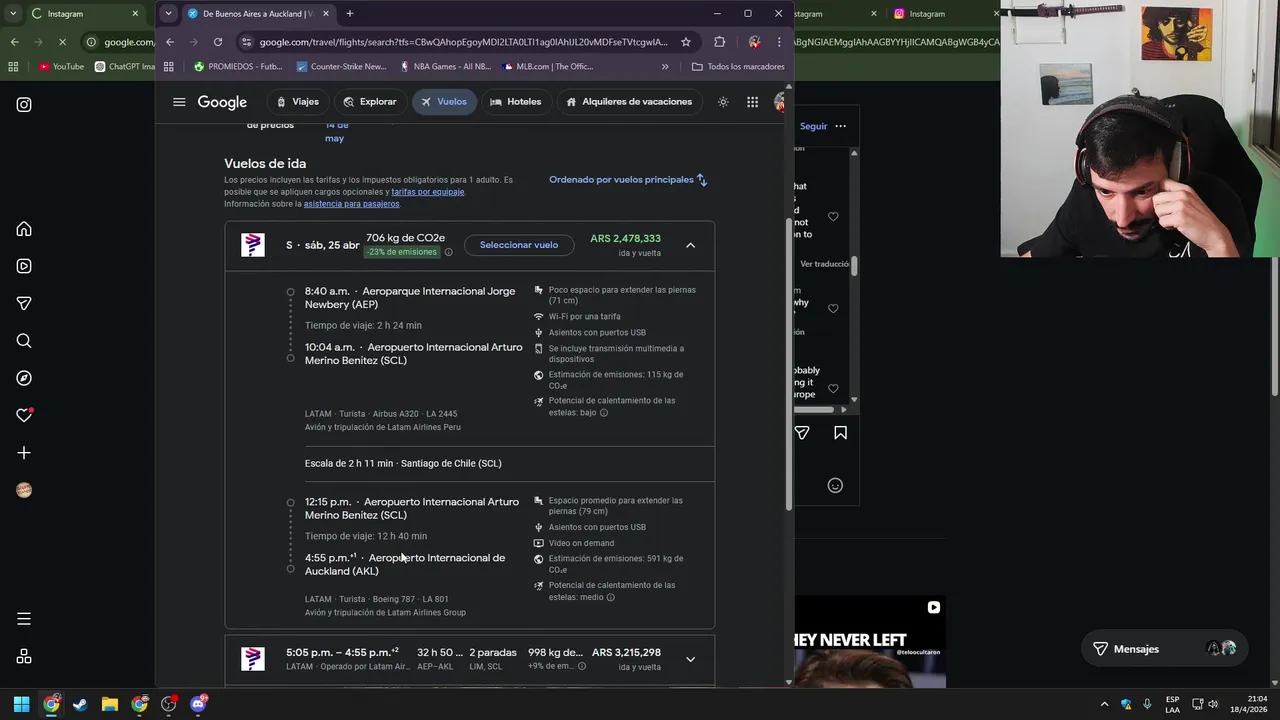Open Ordenado por vuelos principales sorting

coord(628,180)
